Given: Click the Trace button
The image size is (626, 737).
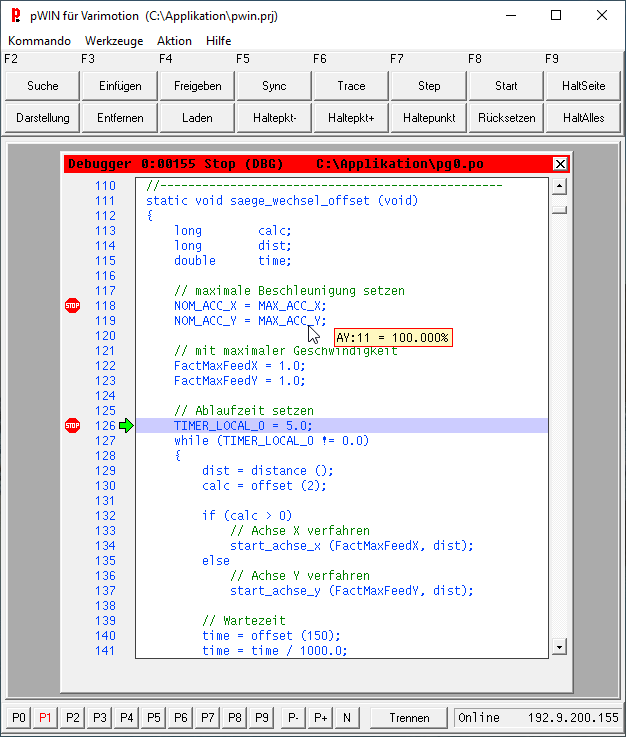Looking at the screenshot, I should 352,86.
